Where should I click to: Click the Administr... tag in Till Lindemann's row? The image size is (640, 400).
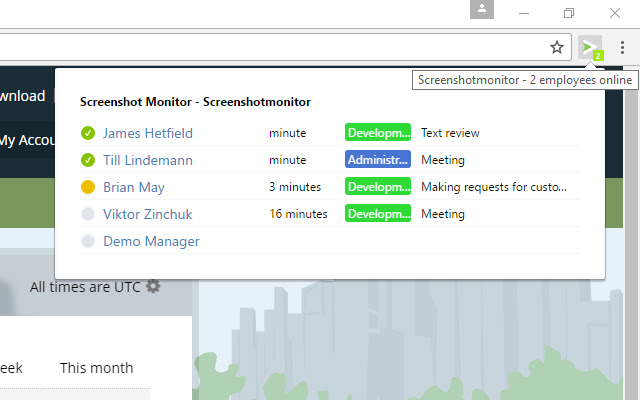point(378,159)
